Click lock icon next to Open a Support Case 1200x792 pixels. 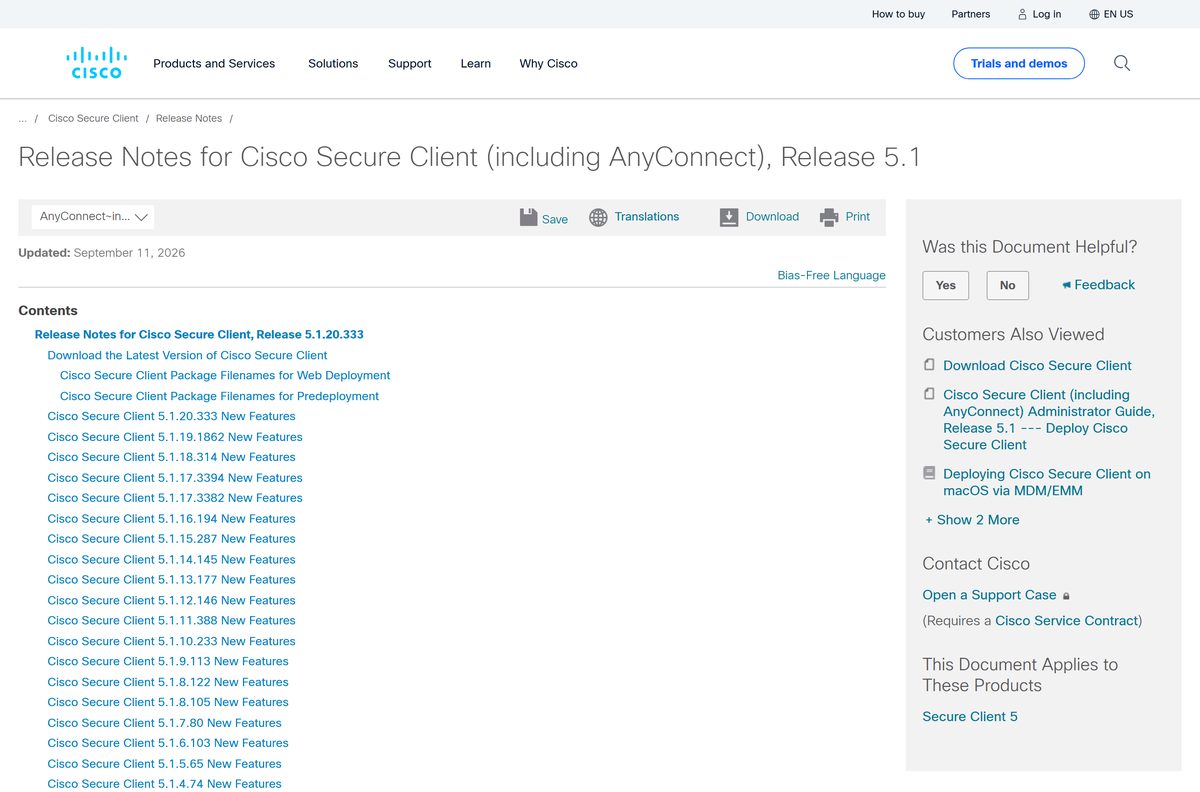[1066, 595]
